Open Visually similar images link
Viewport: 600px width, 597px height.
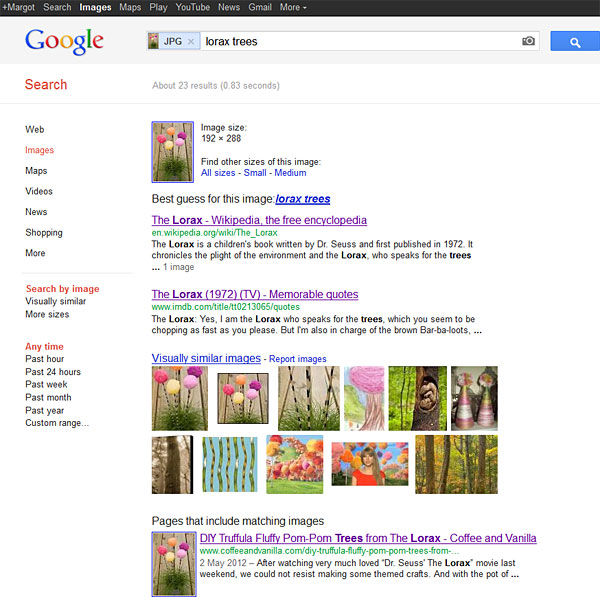pyautogui.click(x=206, y=358)
